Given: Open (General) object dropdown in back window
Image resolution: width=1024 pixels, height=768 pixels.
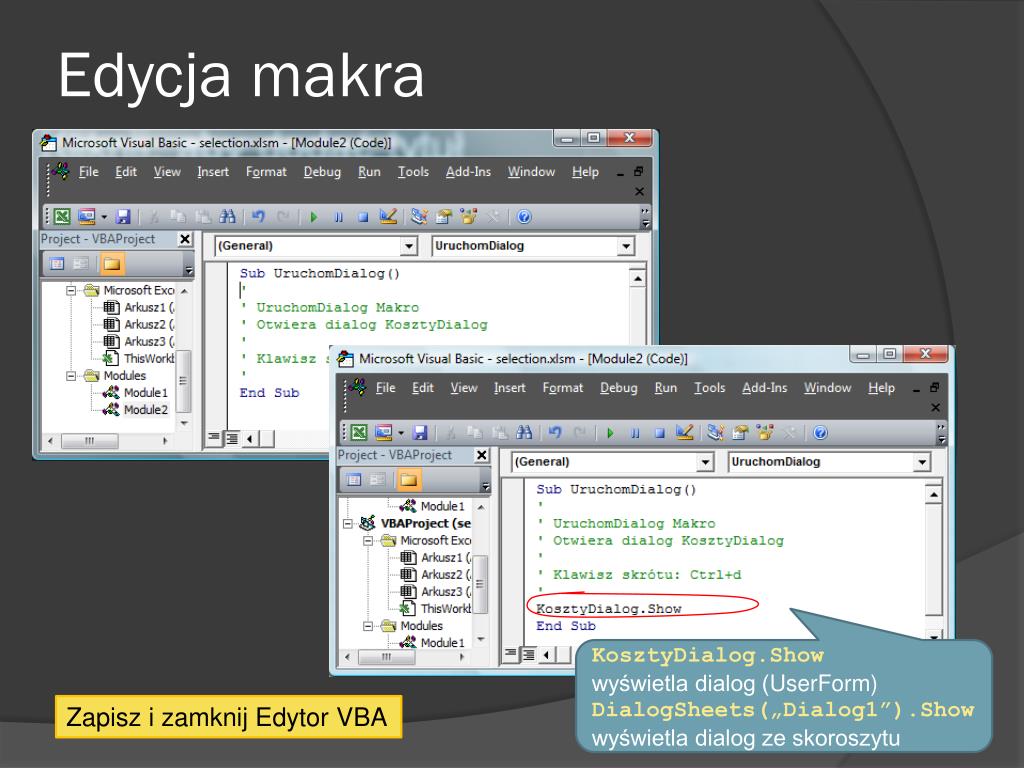Looking at the screenshot, I should pyautogui.click(x=408, y=246).
